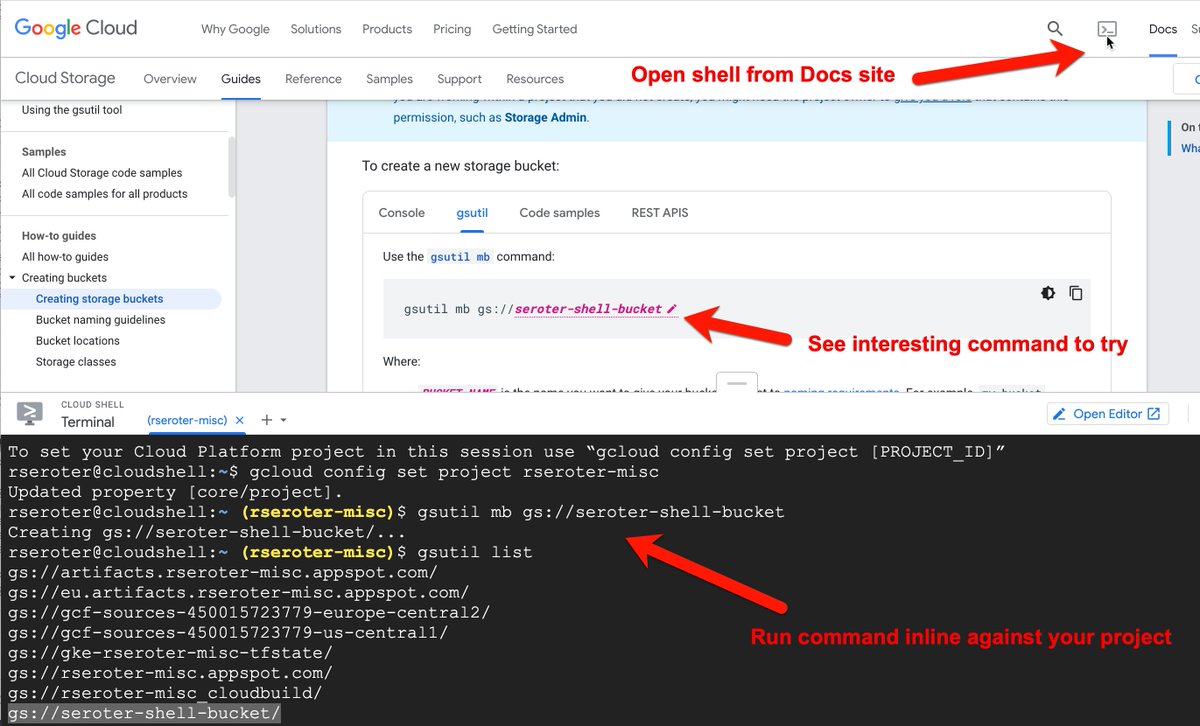Click the rseroter-misc terminal tab
The width and height of the screenshot is (1200, 726).
coord(187,420)
